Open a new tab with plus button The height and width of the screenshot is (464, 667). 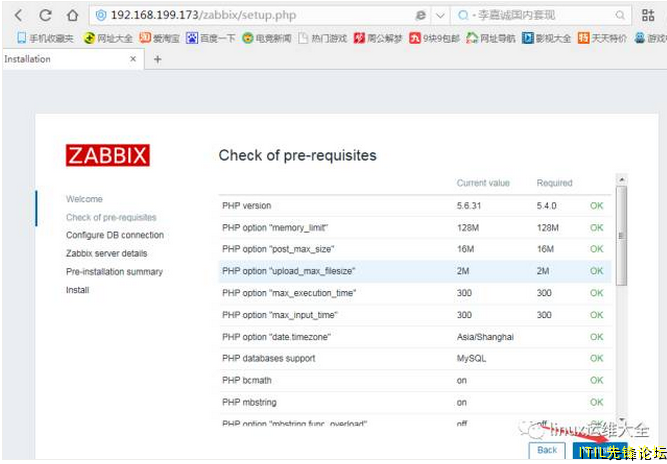pyautogui.click(x=157, y=59)
